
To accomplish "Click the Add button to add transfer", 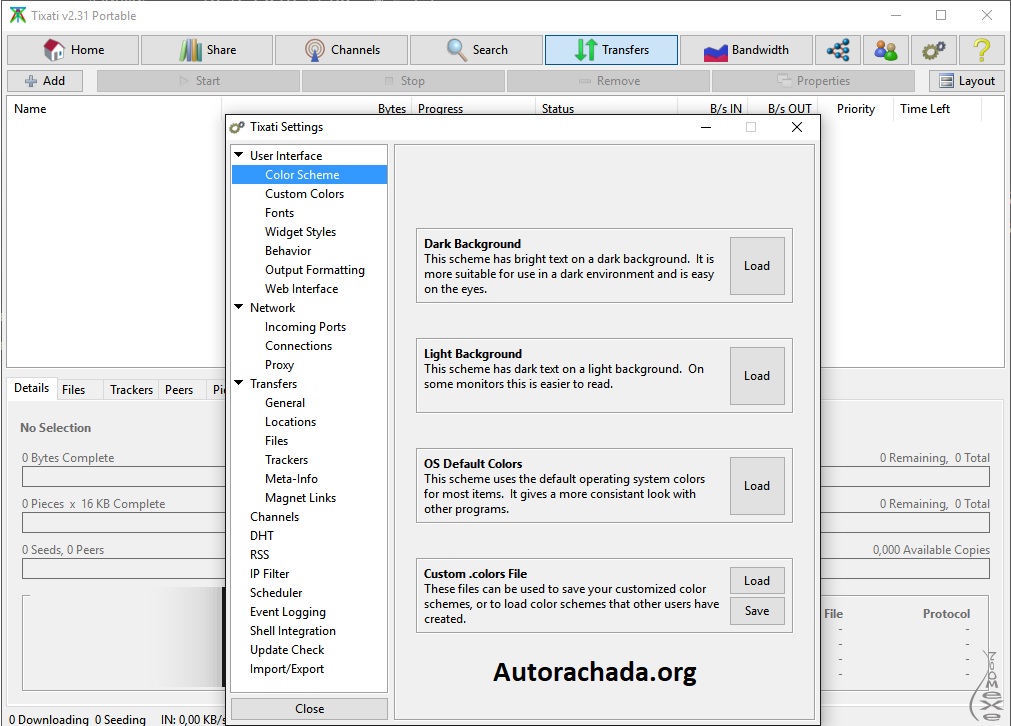I will coord(45,81).
